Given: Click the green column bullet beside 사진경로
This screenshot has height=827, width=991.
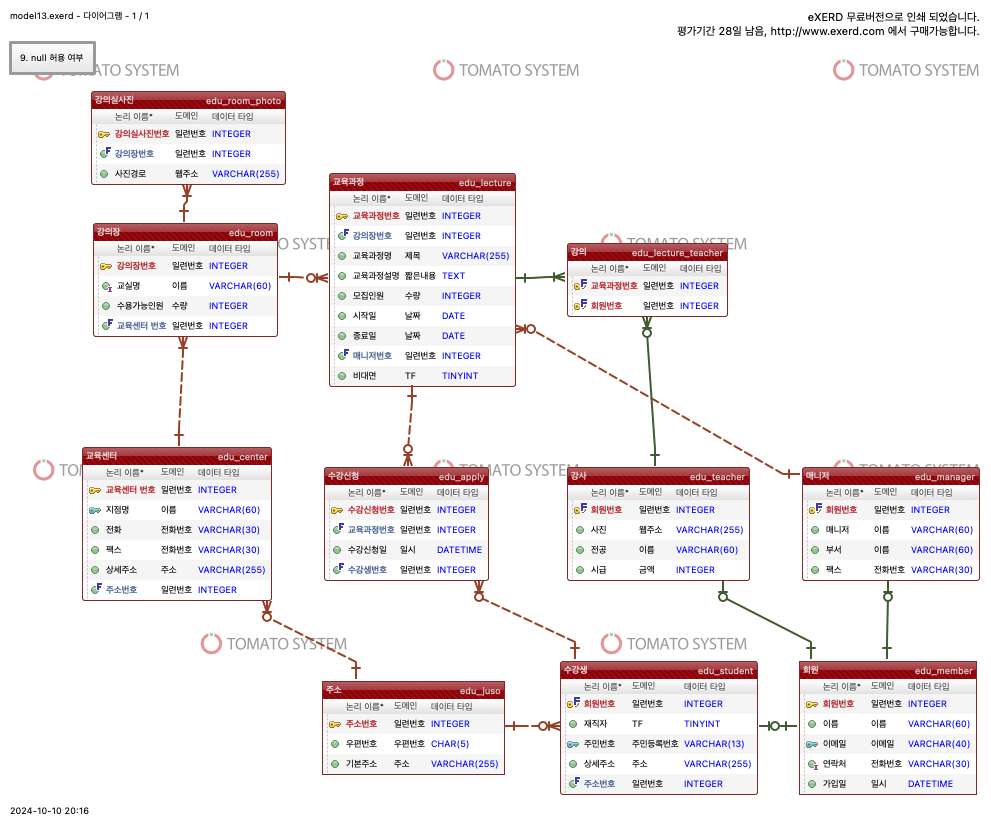Looking at the screenshot, I should (x=104, y=174).
